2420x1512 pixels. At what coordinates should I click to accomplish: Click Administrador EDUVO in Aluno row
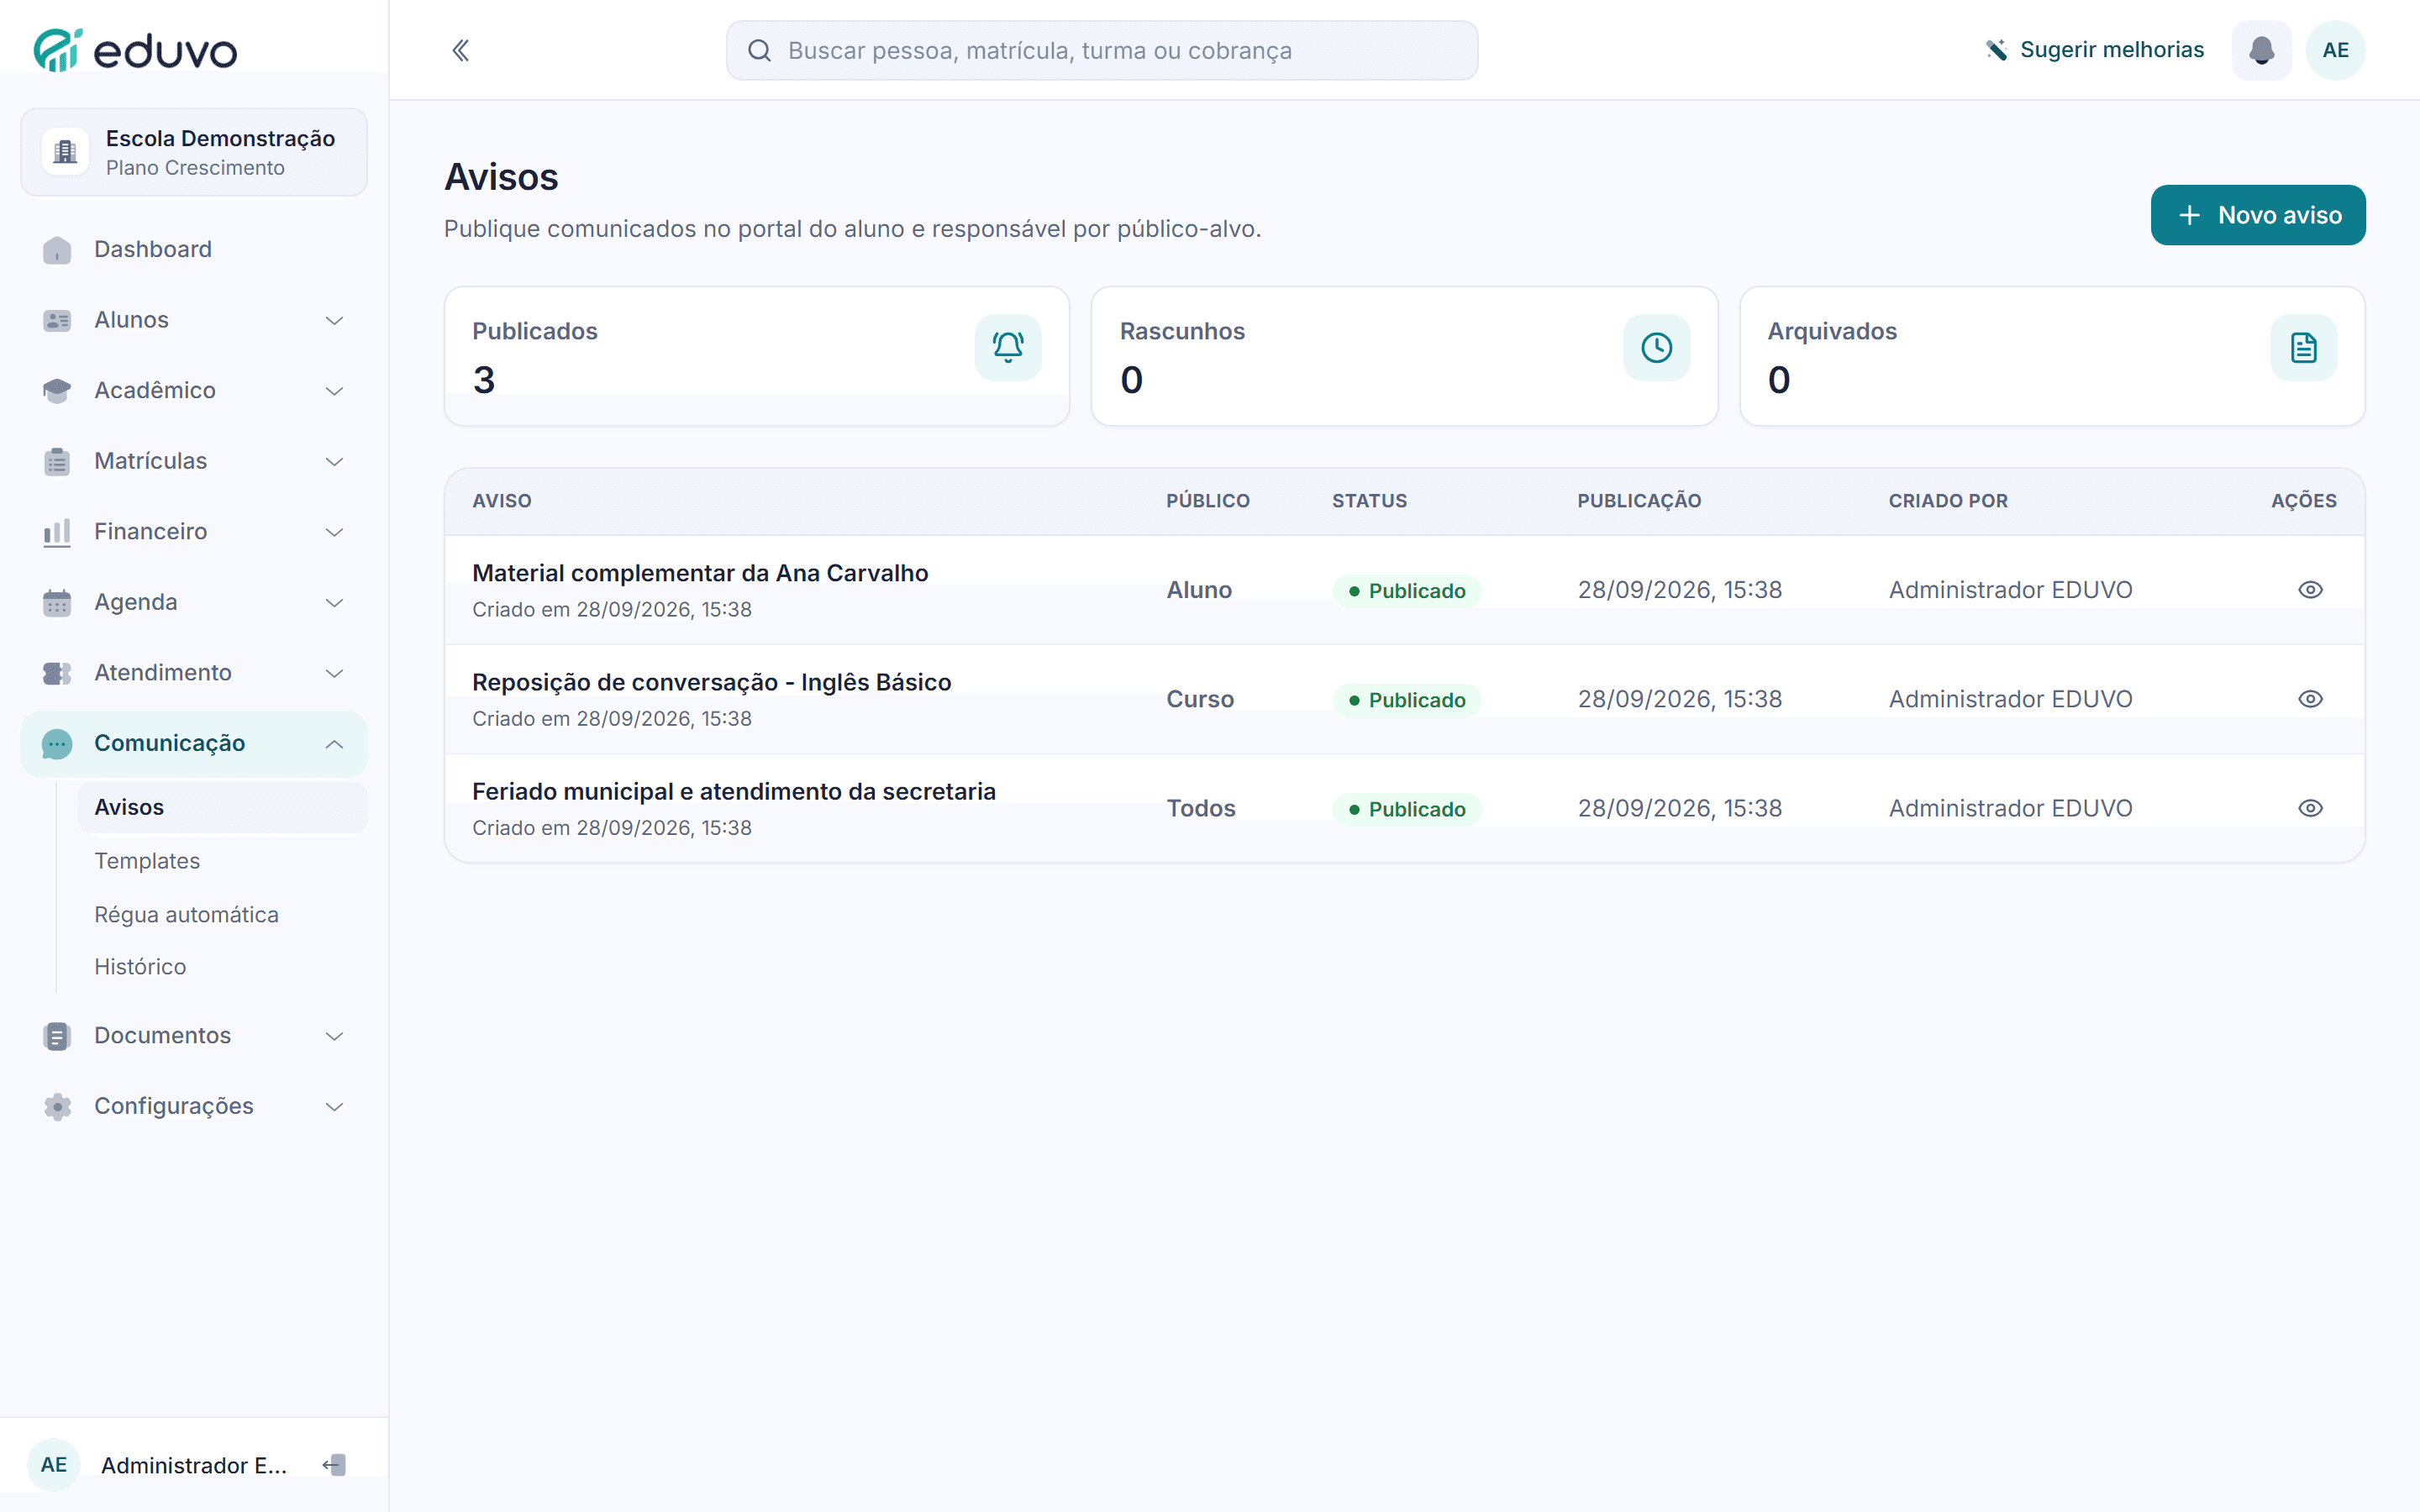coord(2010,590)
